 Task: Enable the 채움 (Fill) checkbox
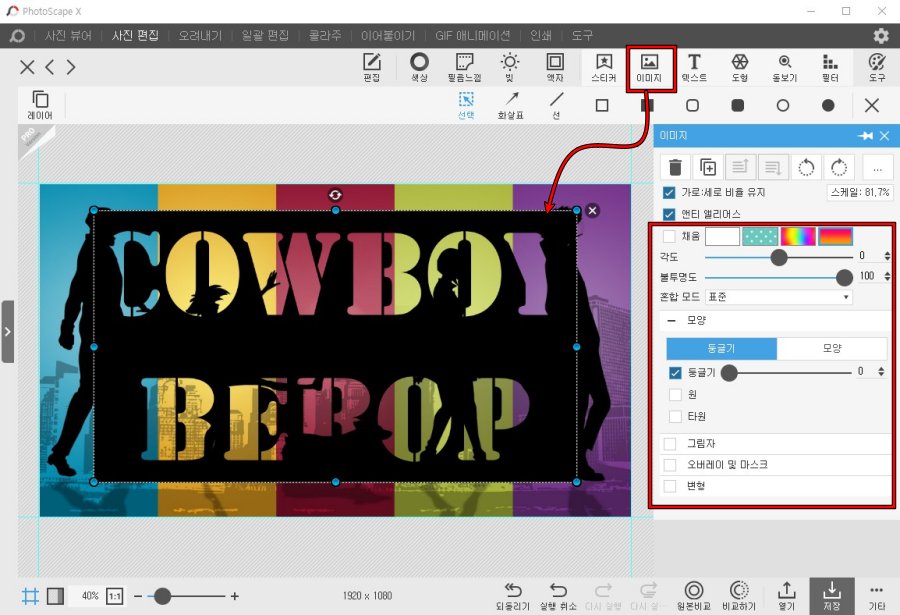click(x=669, y=236)
